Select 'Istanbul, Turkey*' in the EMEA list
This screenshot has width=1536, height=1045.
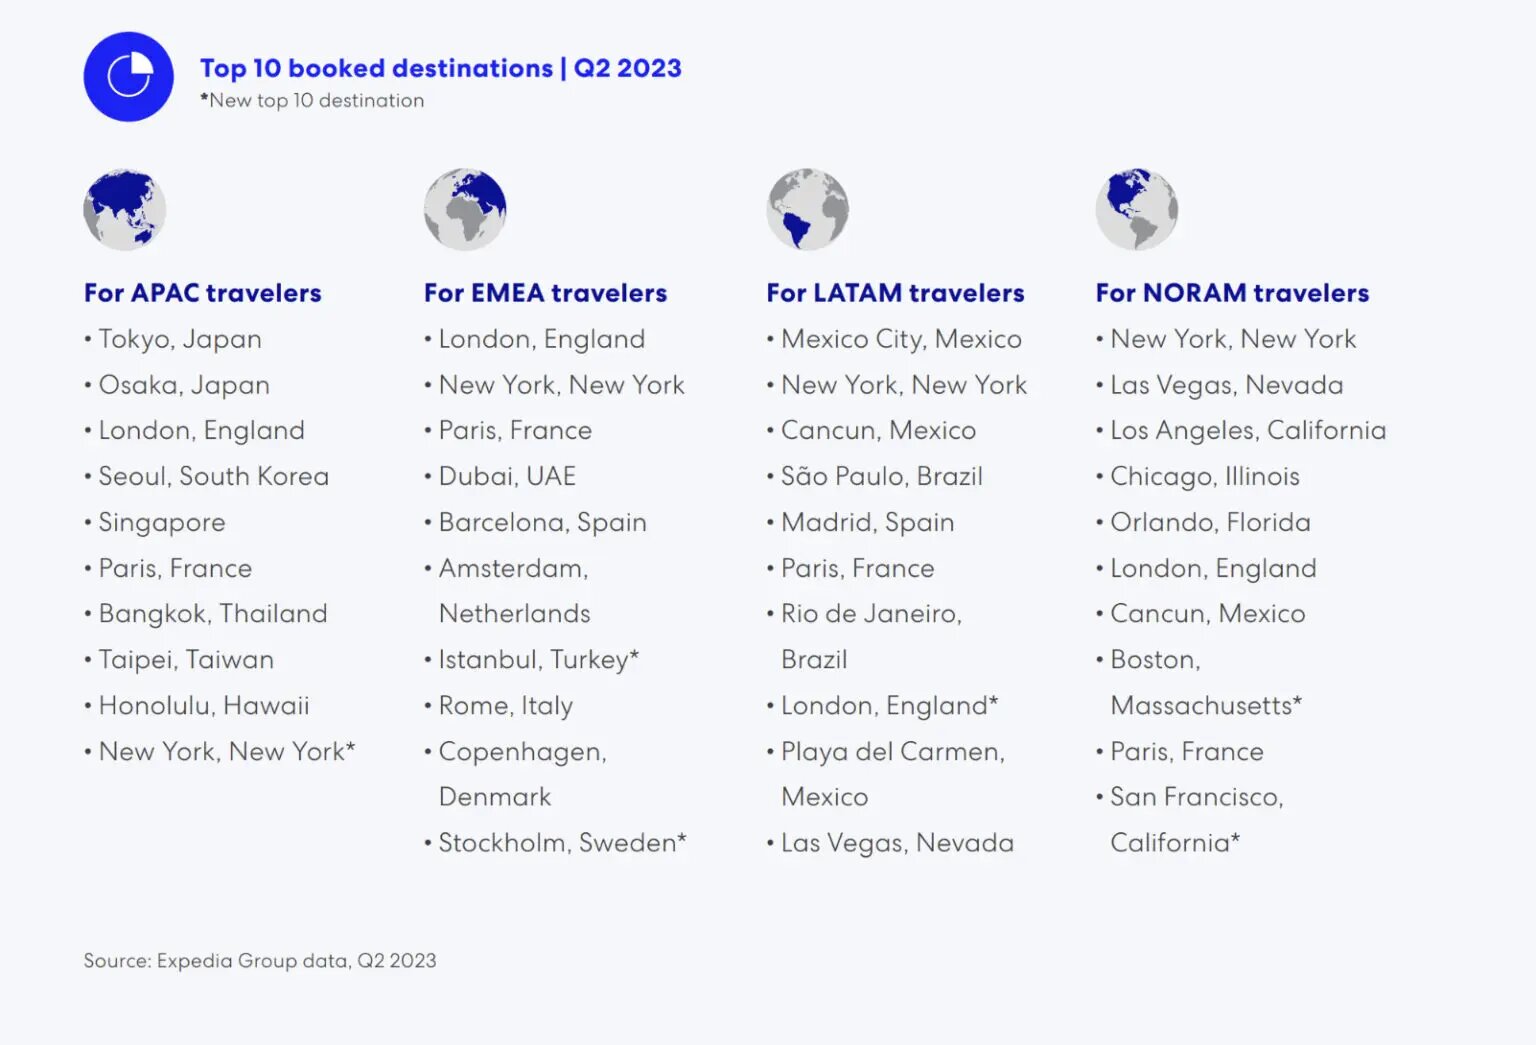[x=540, y=659]
